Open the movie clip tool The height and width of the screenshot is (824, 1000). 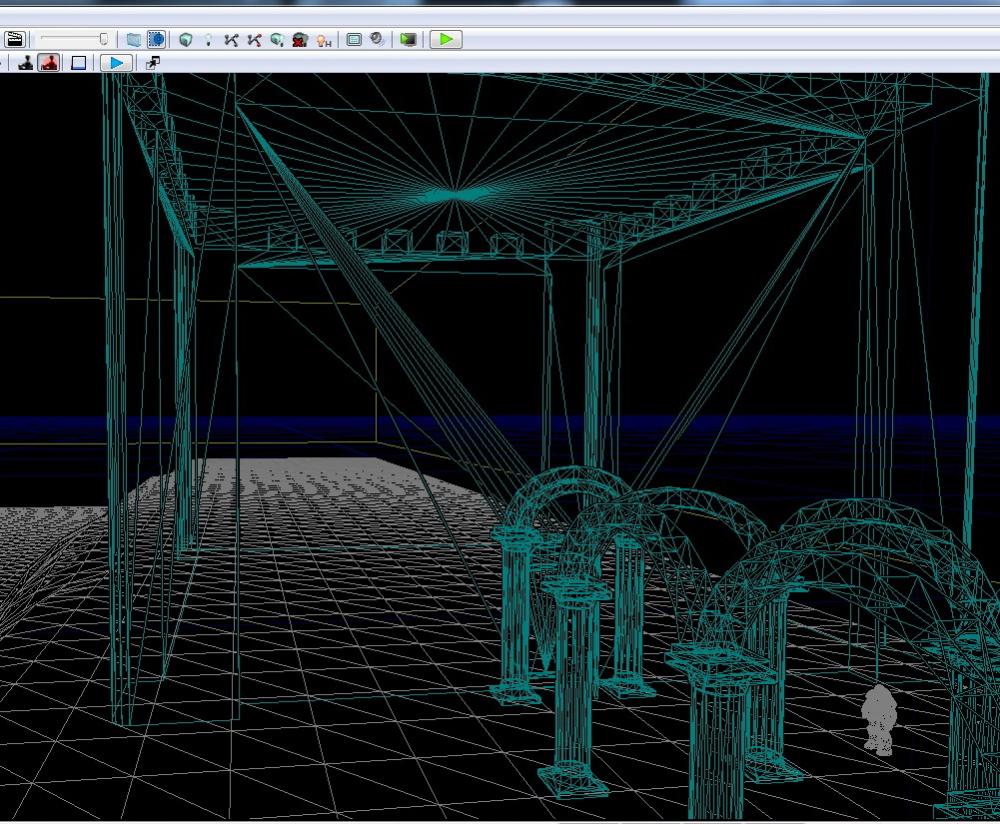[x=15, y=39]
